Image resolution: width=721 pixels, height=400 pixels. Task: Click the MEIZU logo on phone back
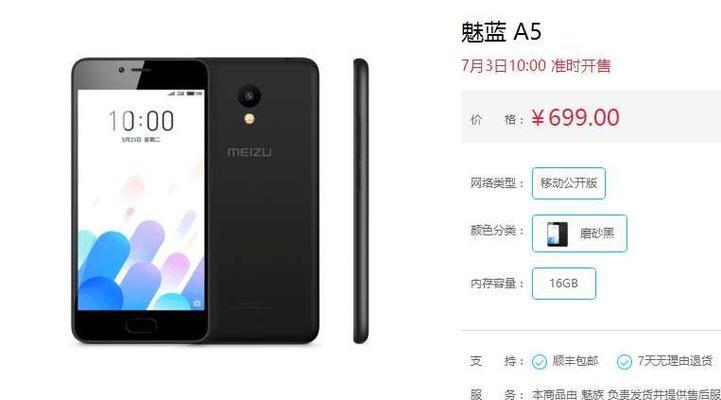tap(249, 152)
